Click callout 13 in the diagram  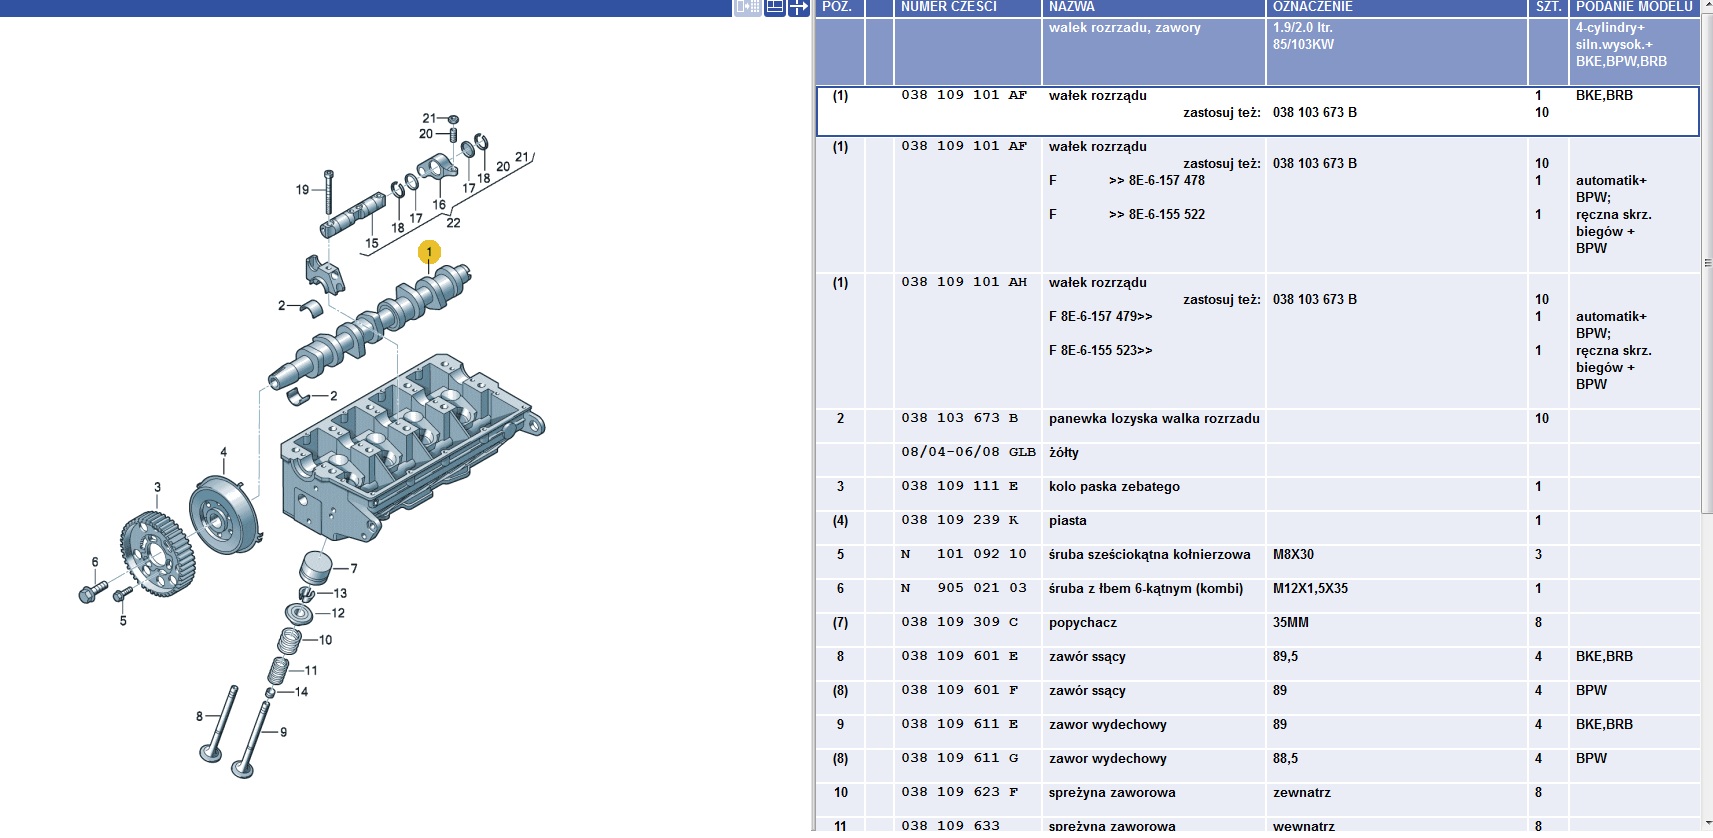coord(340,593)
